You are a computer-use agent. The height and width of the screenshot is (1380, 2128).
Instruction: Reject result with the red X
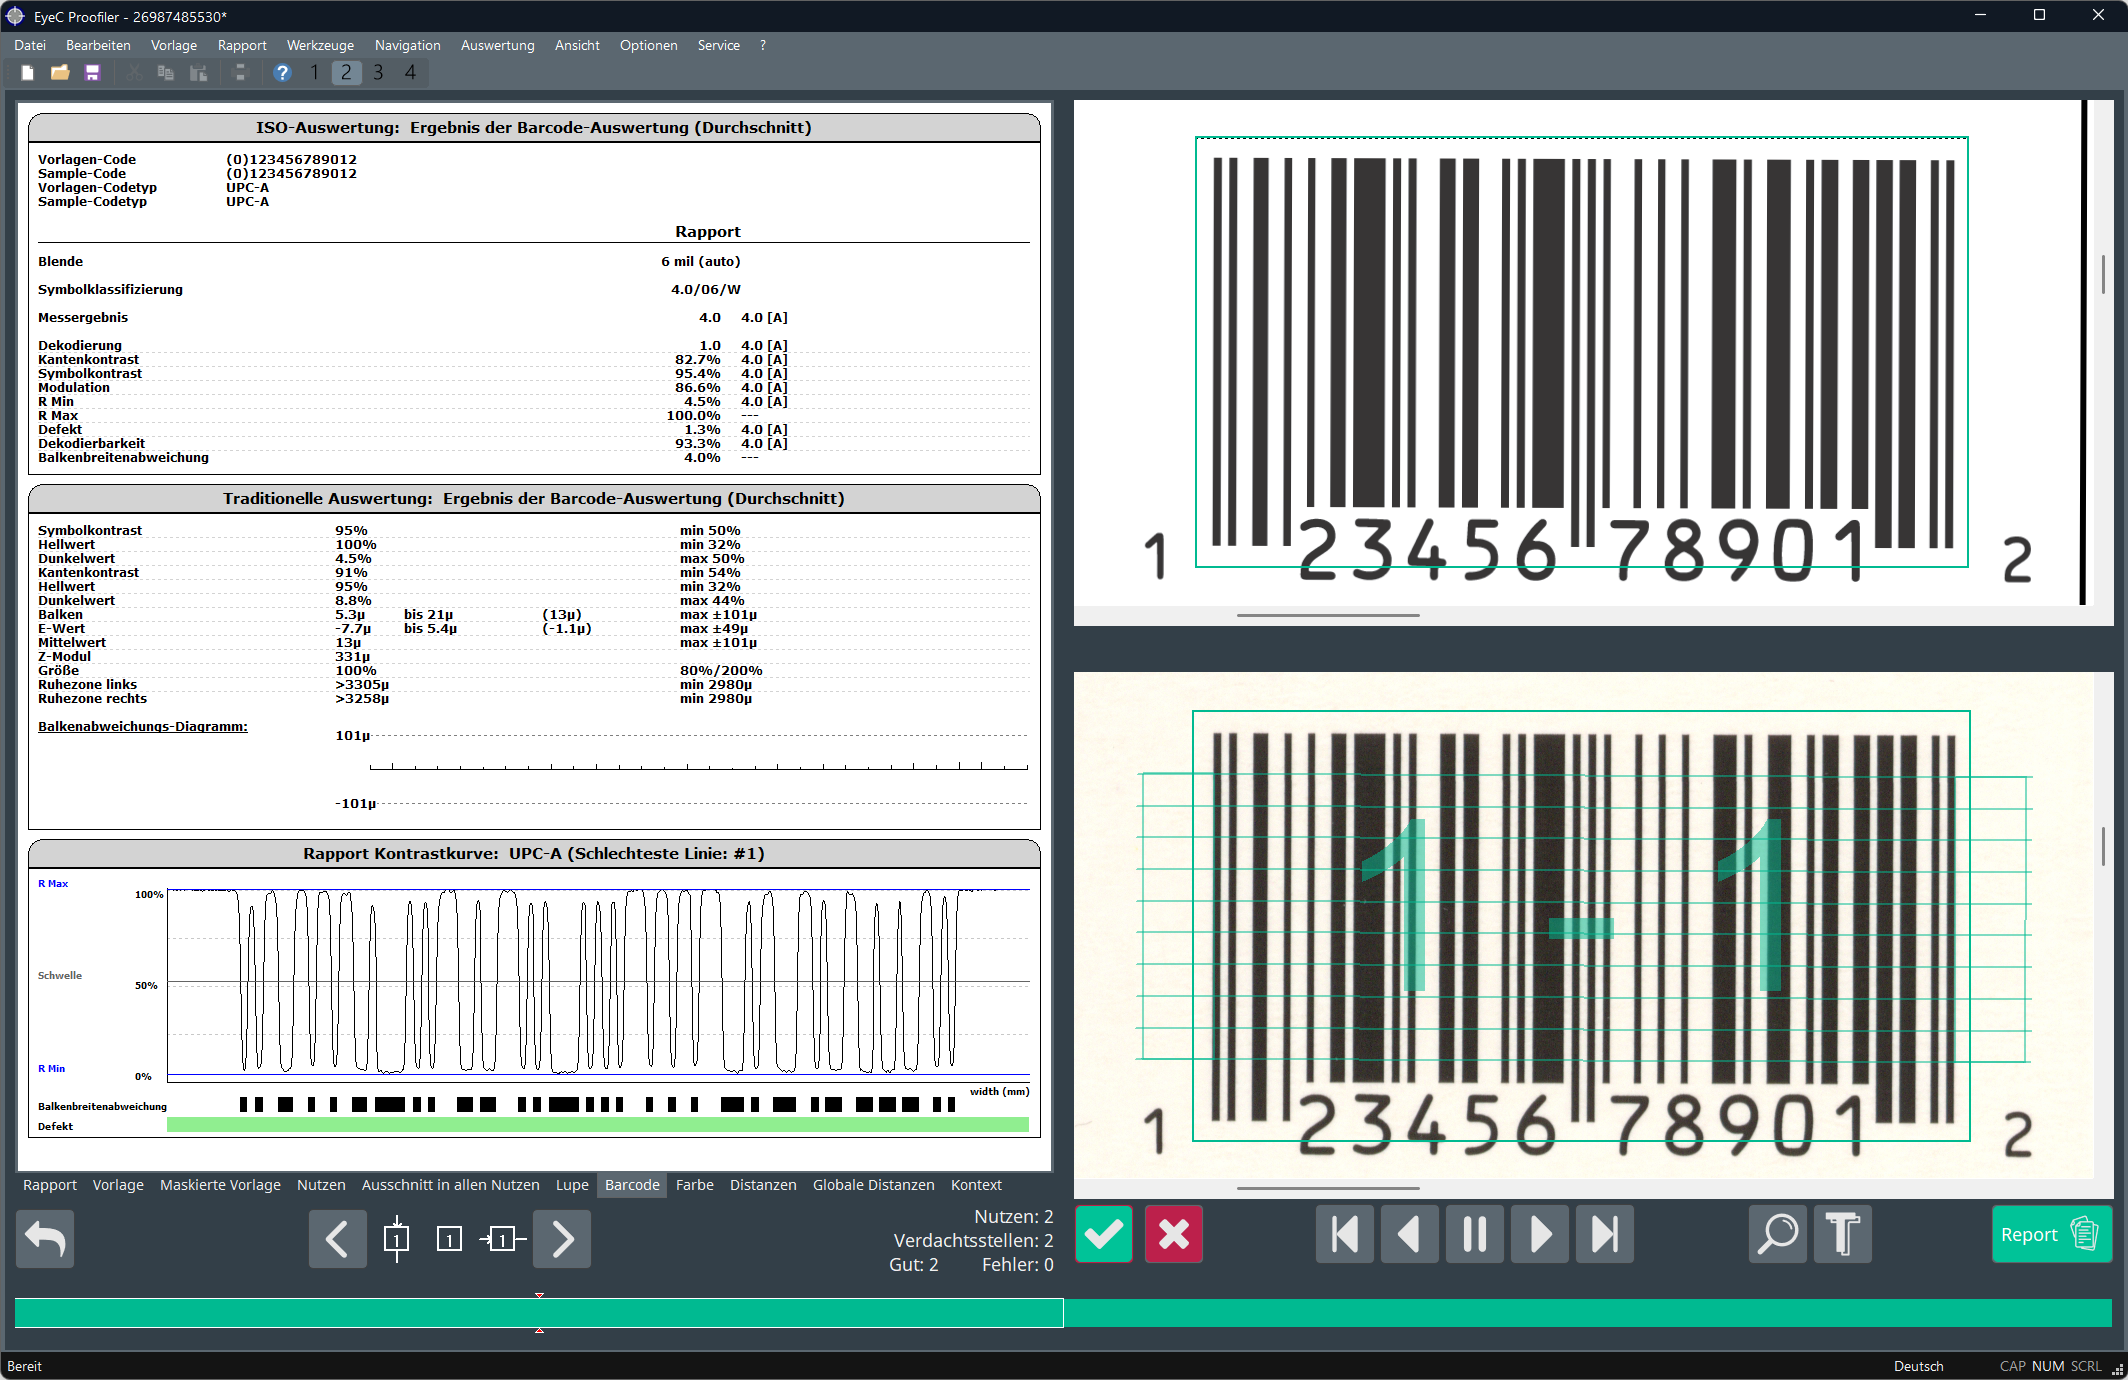pos(1174,1234)
